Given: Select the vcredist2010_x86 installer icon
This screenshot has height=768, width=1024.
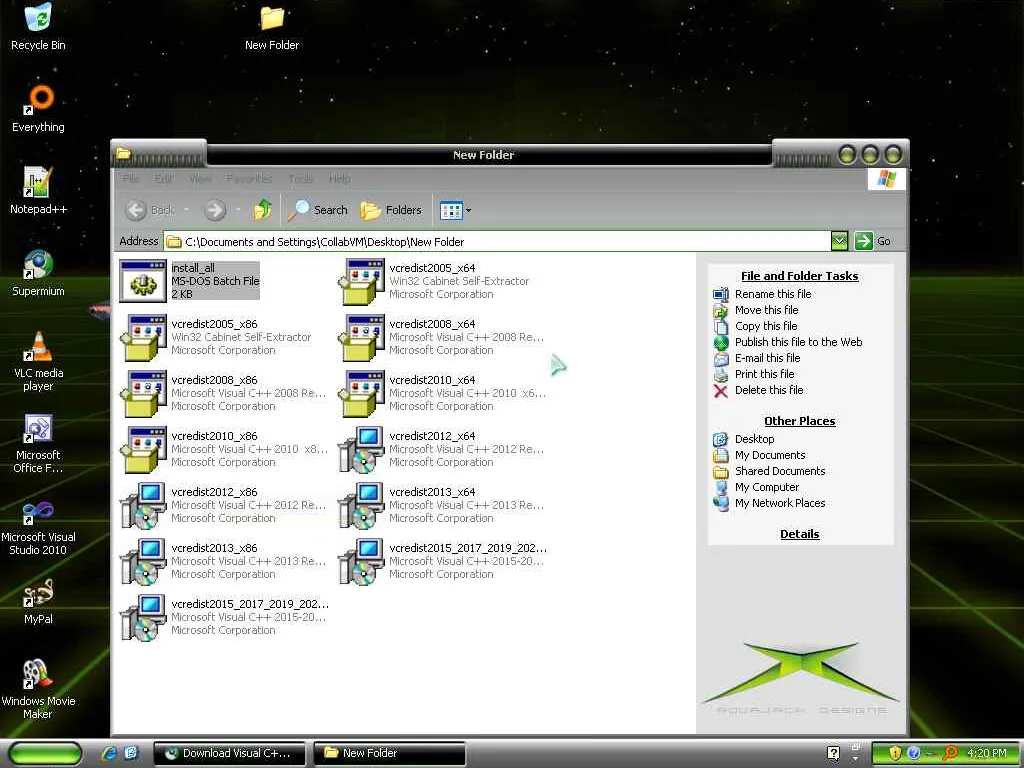Looking at the screenshot, I should click(x=143, y=449).
